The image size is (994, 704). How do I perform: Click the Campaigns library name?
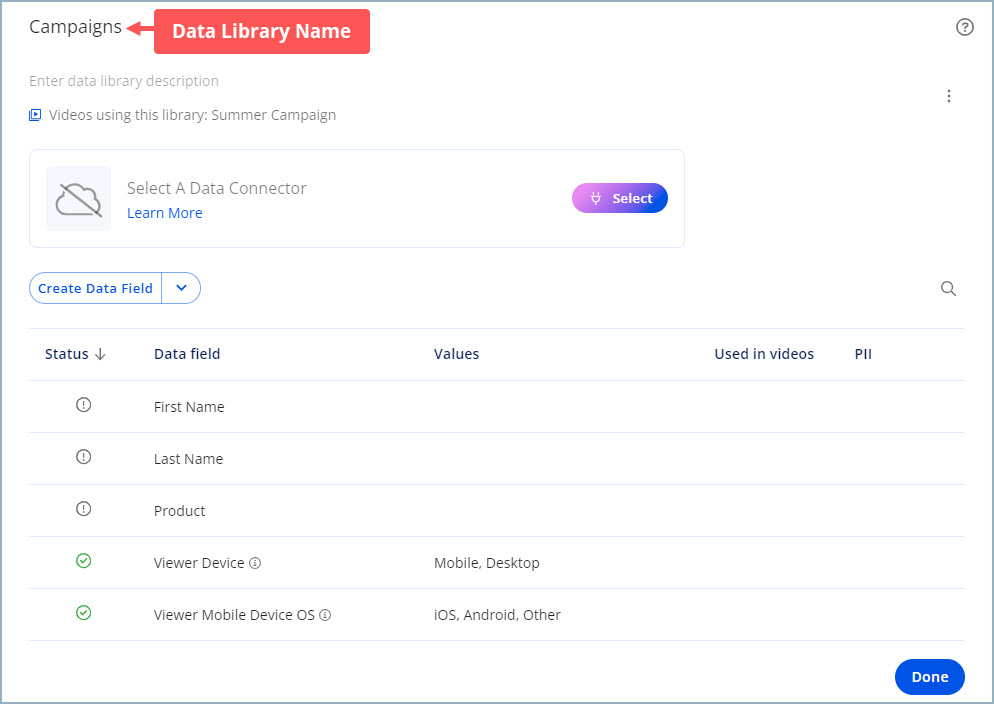(75, 27)
